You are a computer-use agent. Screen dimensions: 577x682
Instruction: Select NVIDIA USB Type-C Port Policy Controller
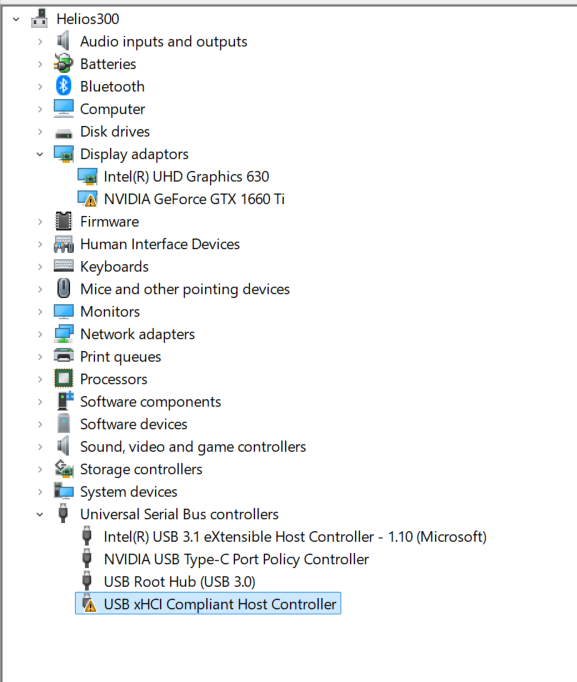point(236,559)
